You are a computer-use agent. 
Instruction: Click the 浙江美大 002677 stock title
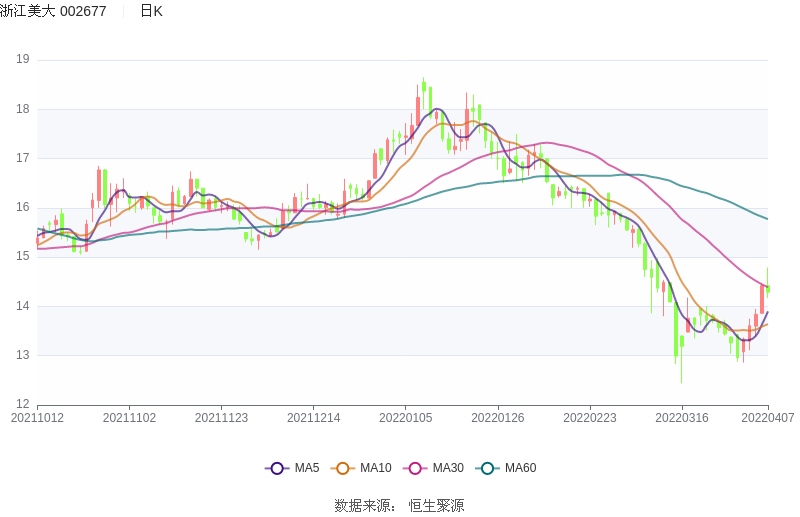click(53, 11)
